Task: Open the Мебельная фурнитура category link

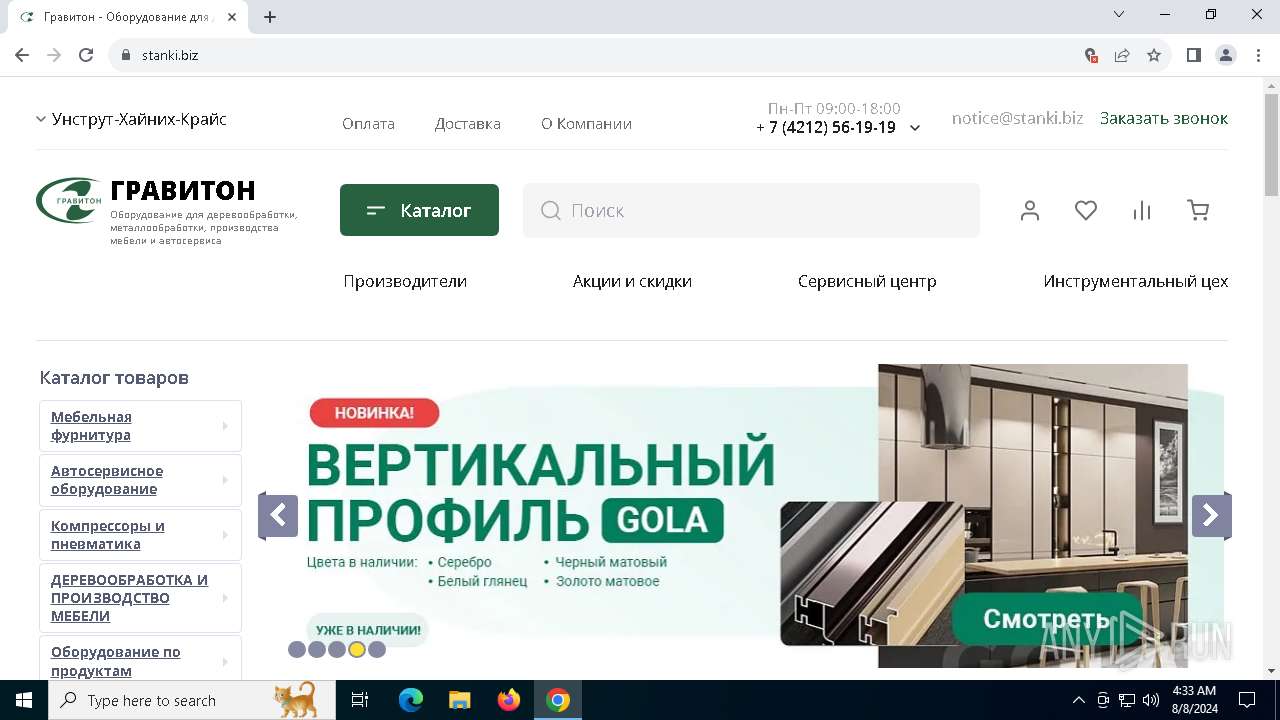Action: [x=91, y=426]
